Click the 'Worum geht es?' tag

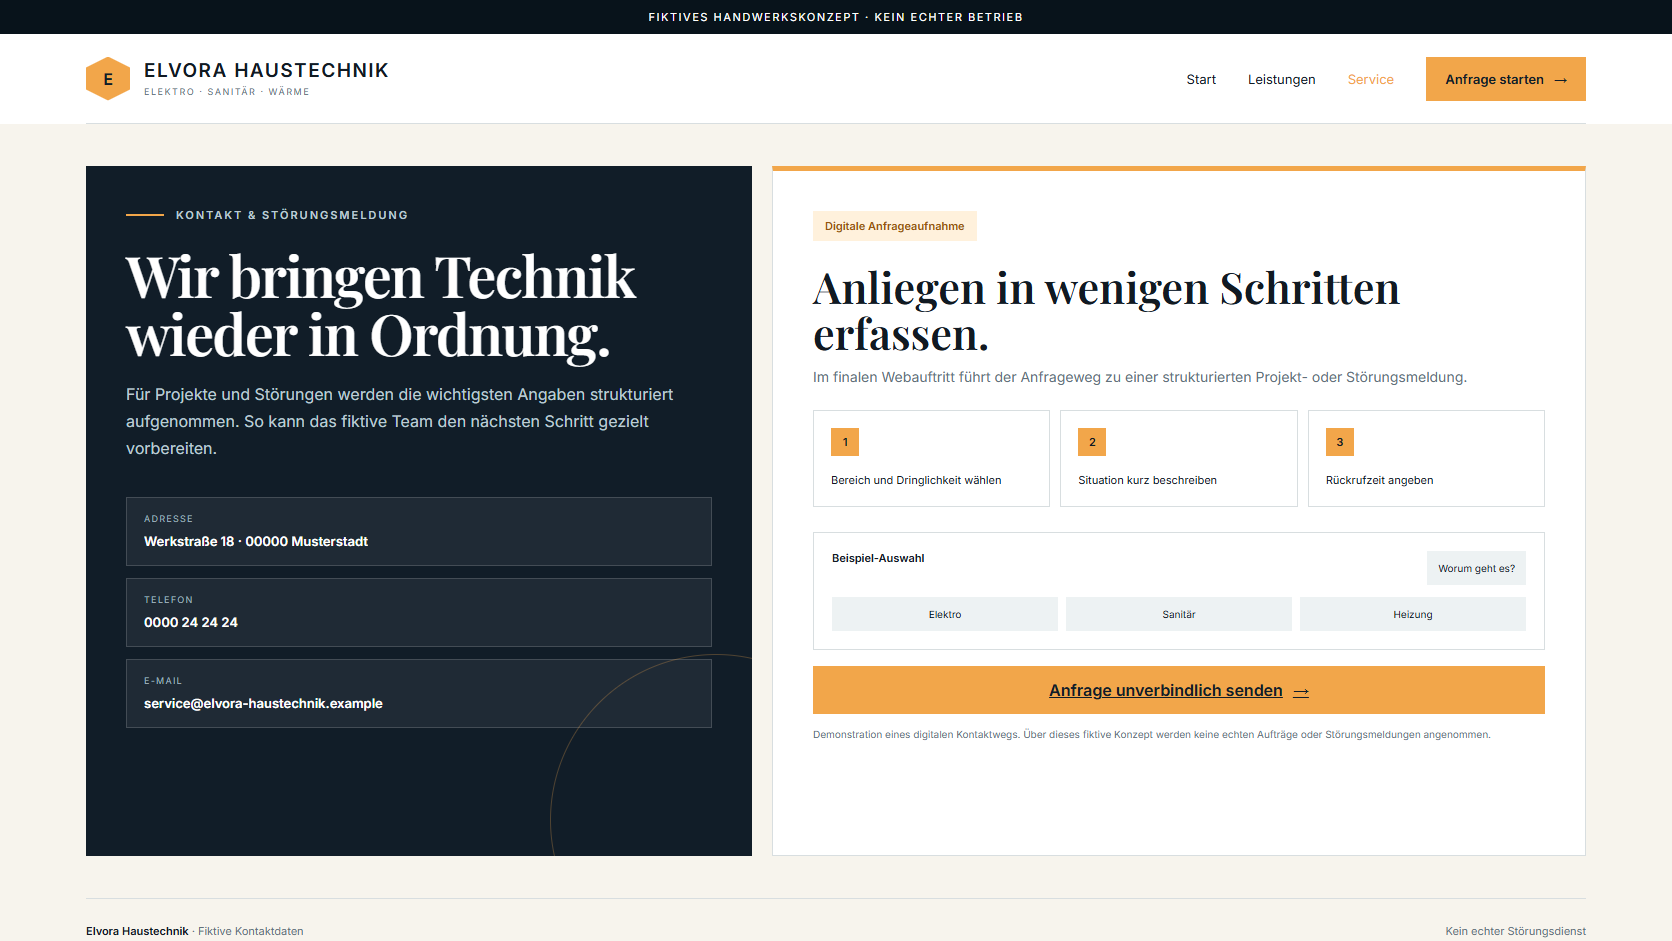point(1476,568)
